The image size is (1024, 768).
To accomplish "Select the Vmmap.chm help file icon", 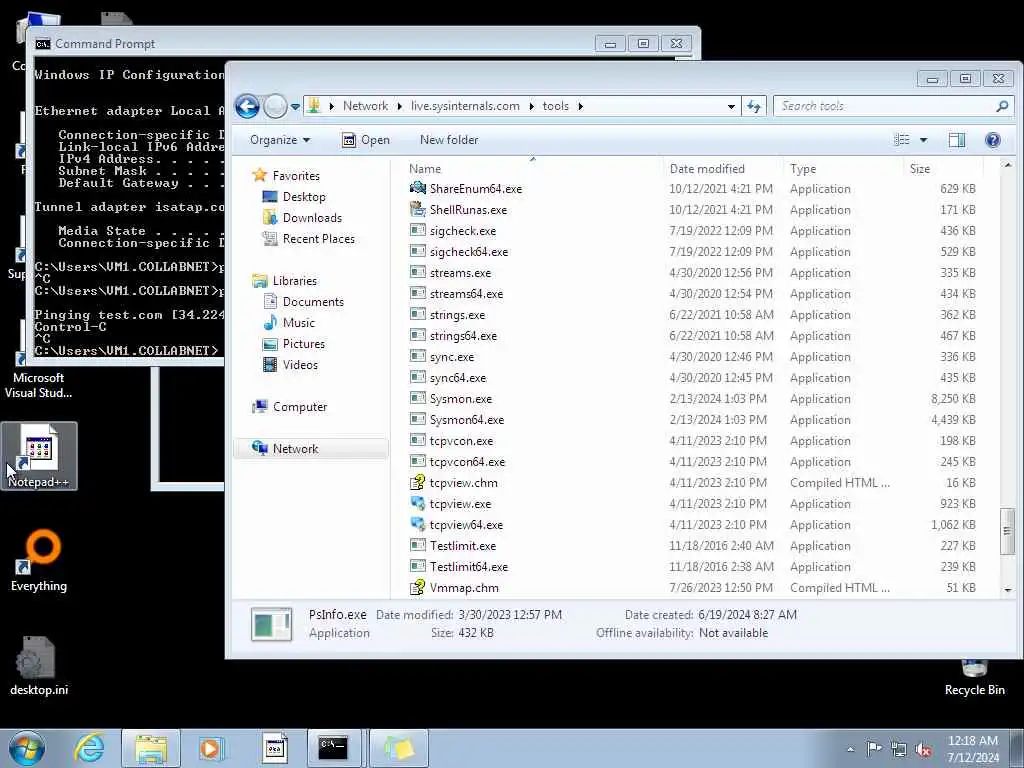I will click(x=418, y=588).
